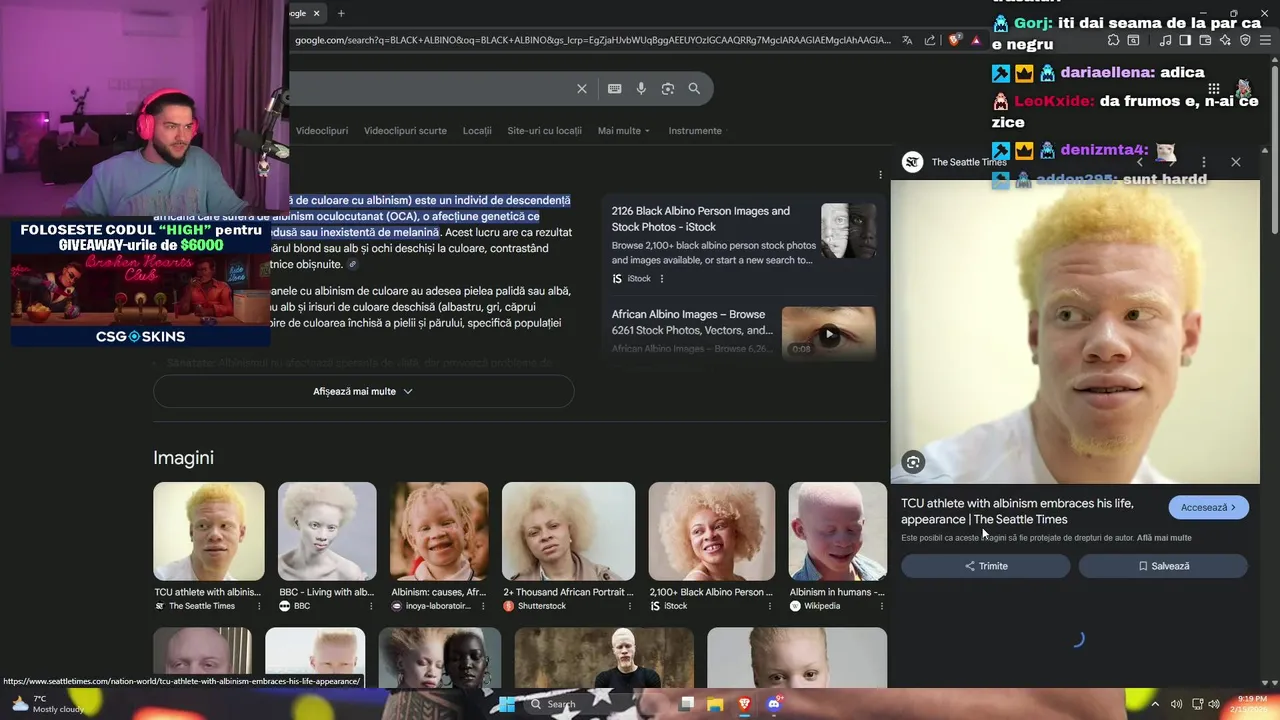Open three-dot menu beside iStock text result
Image resolution: width=1280 pixels, height=720 pixels.
pyautogui.click(x=661, y=279)
